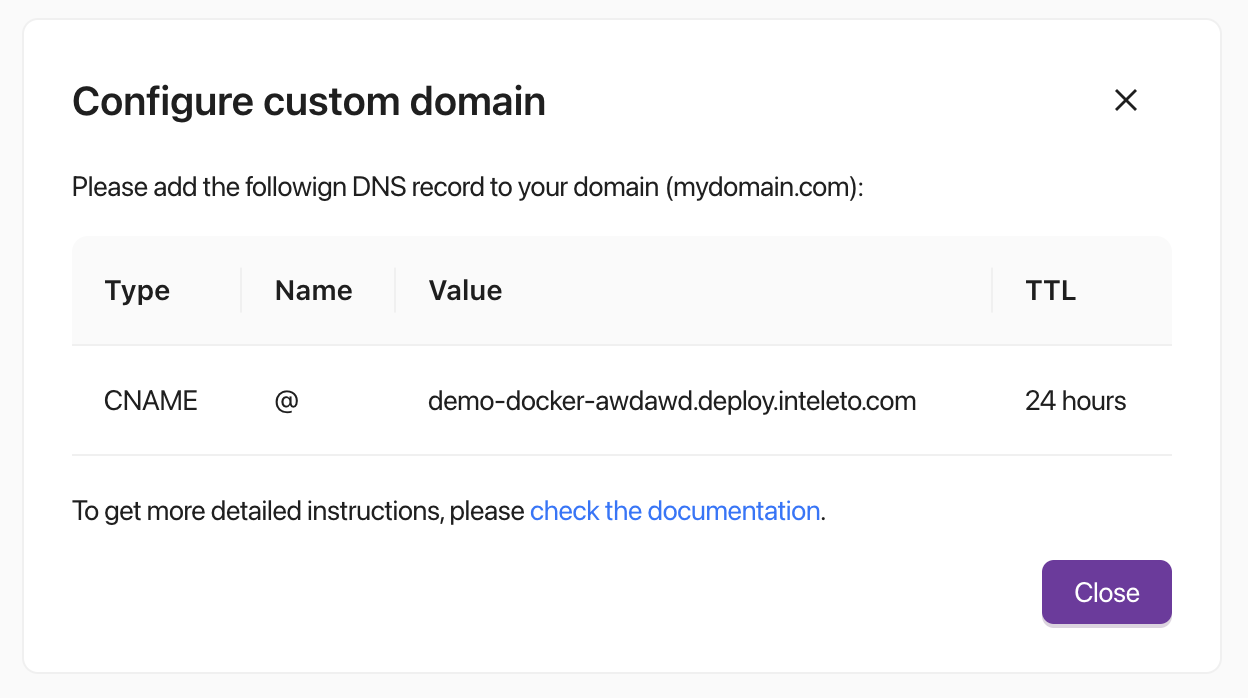Click the Value column header
The image size is (1248, 698).
point(465,290)
